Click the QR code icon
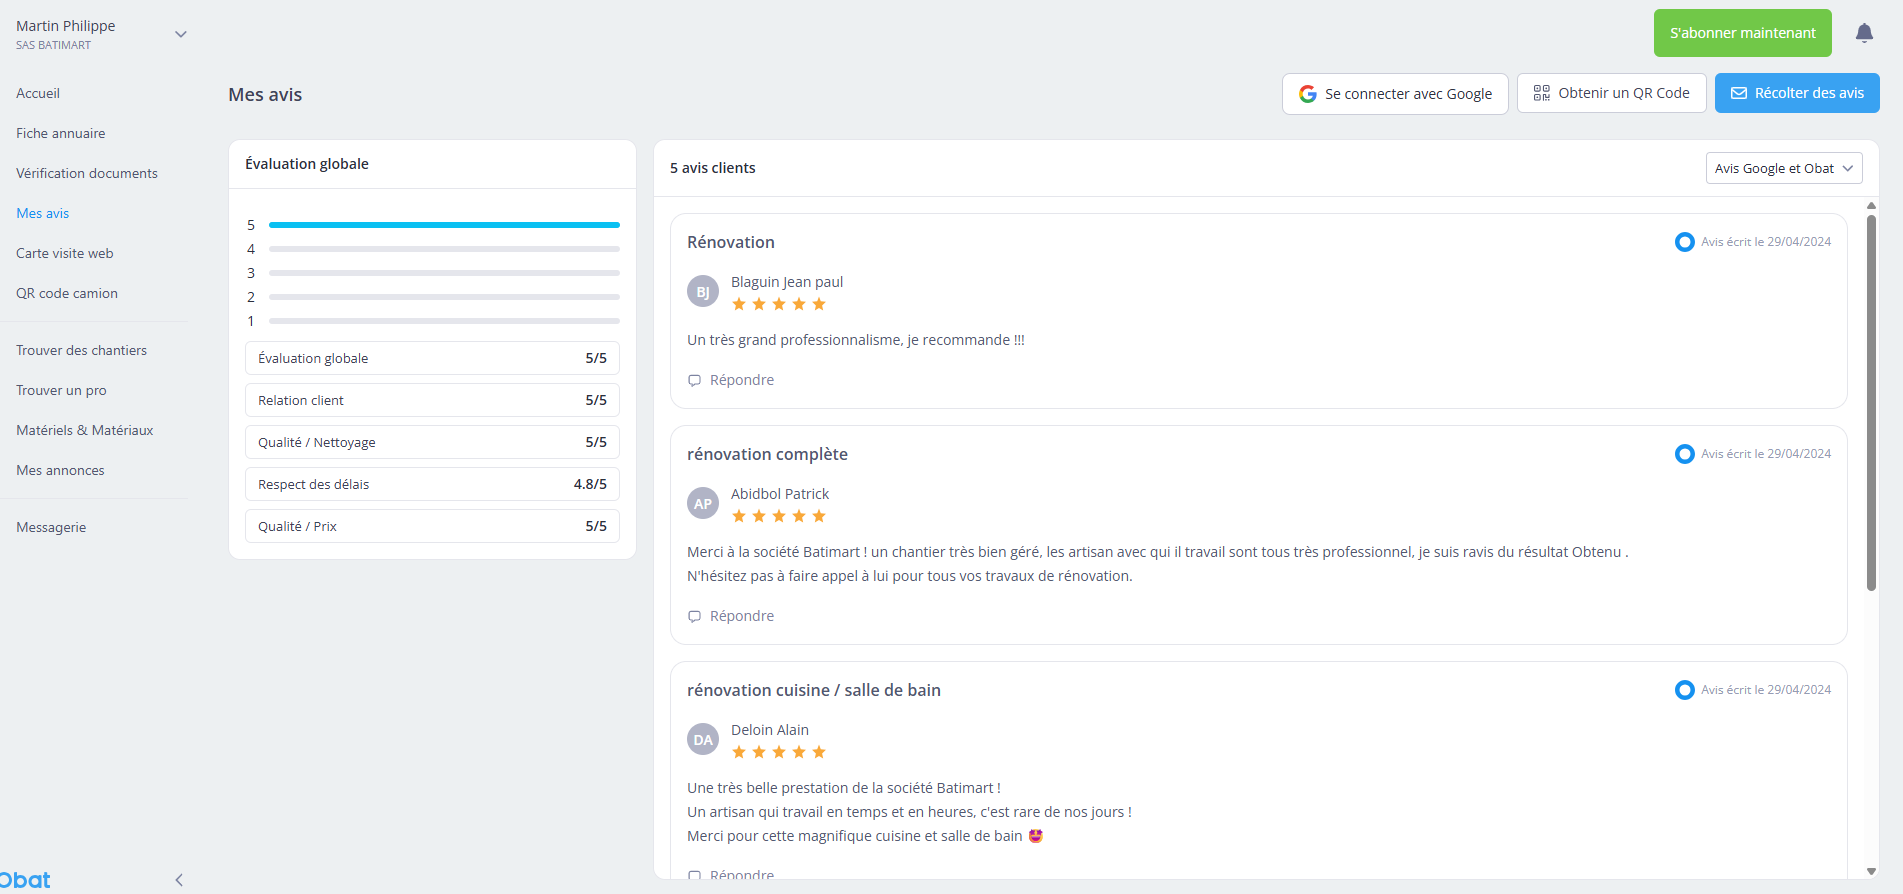The height and width of the screenshot is (894, 1903). (x=1541, y=93)
